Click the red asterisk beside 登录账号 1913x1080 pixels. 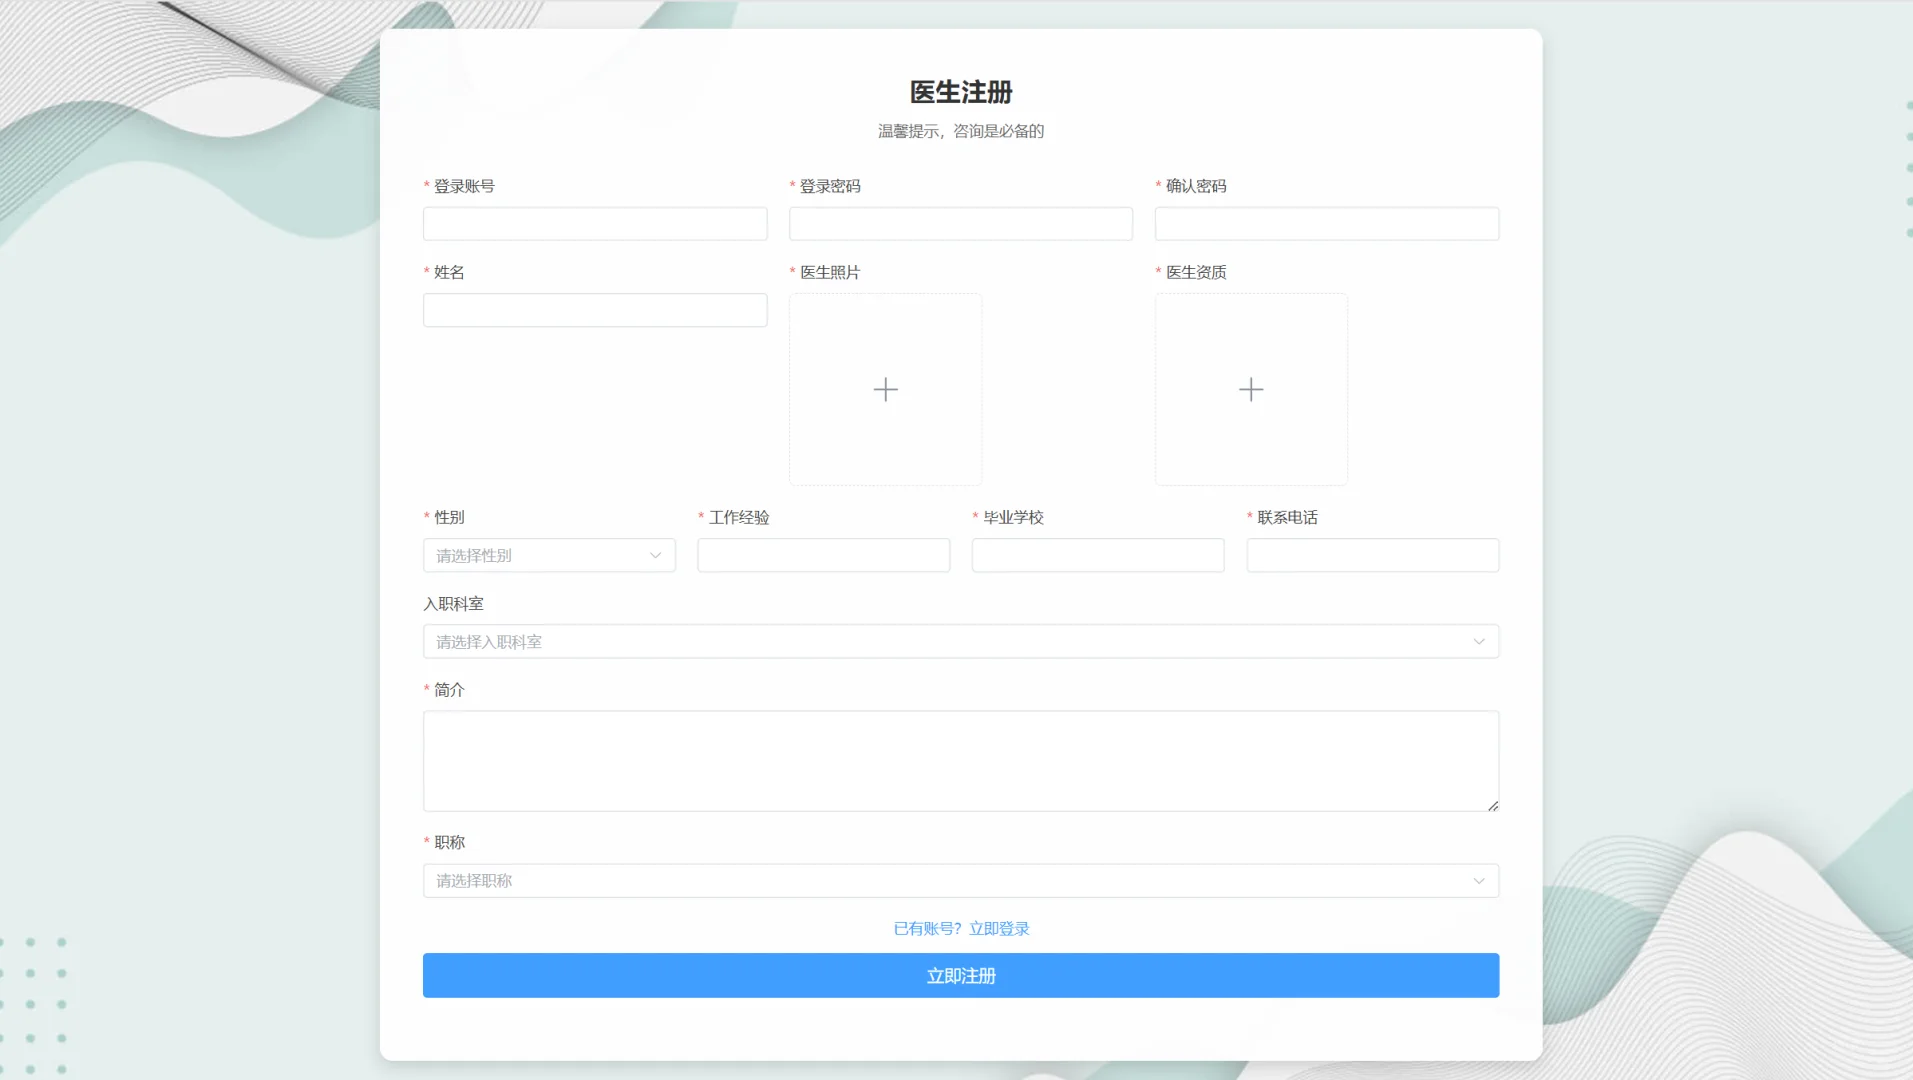427,185
